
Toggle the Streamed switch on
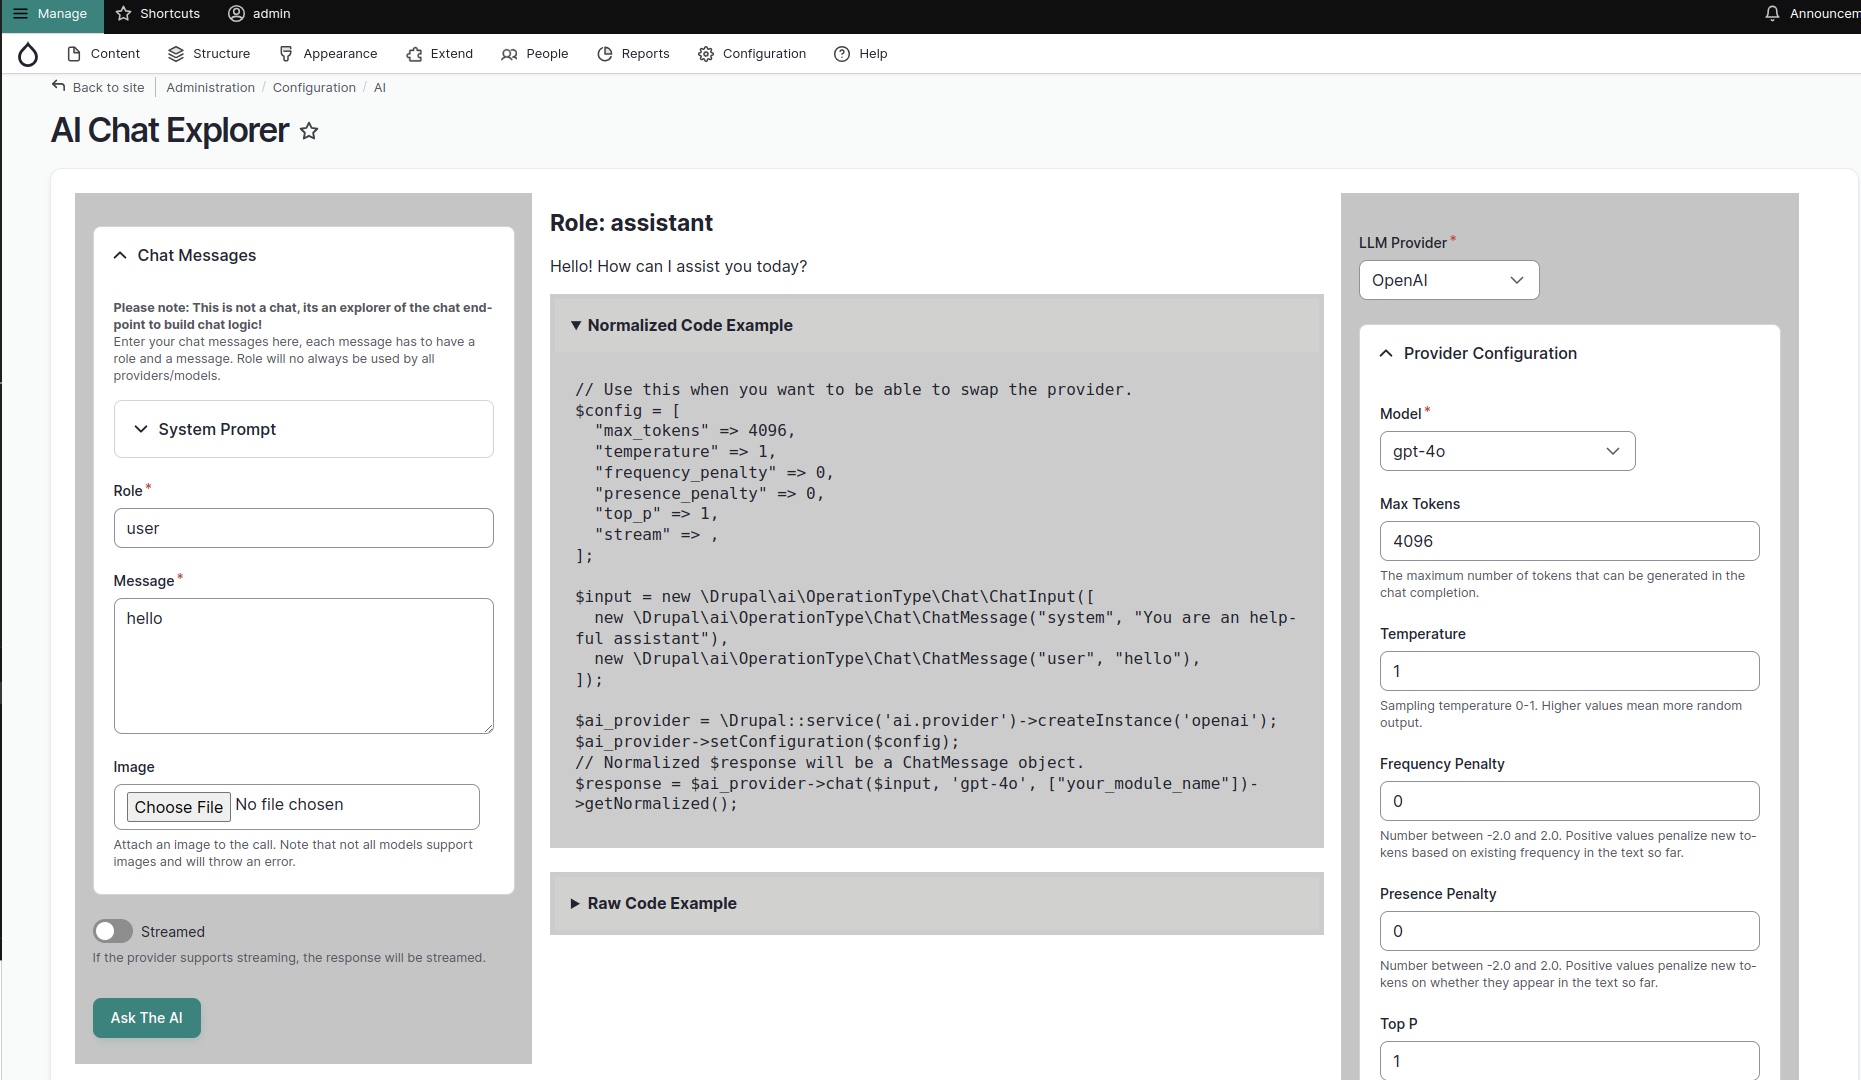tap(113, 931)
